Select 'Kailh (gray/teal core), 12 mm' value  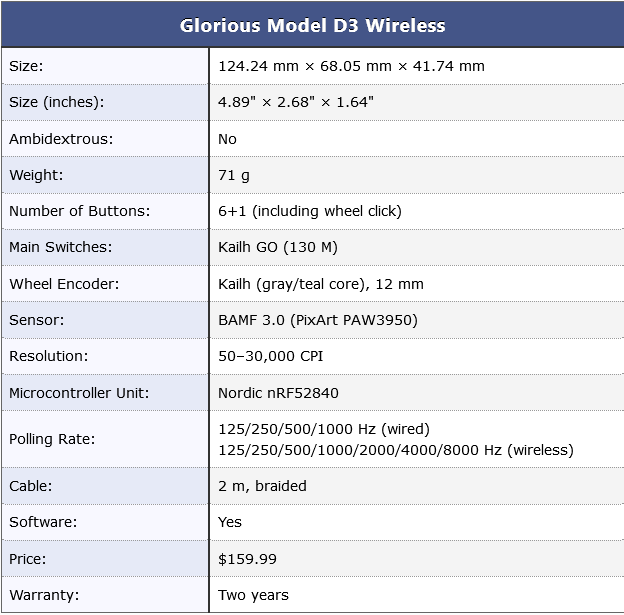point(321,284)
